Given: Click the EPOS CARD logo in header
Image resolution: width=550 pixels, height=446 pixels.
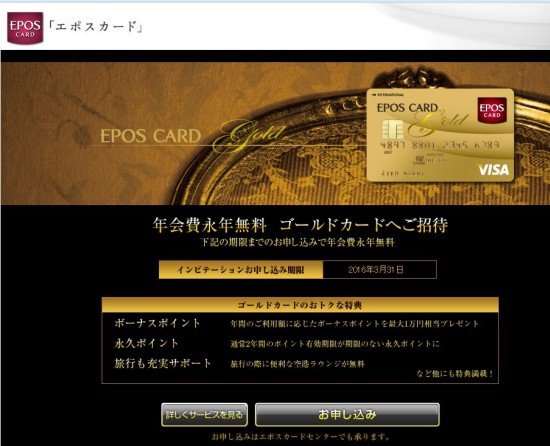Looking at the screenshot, I should [x=25, y=28].
